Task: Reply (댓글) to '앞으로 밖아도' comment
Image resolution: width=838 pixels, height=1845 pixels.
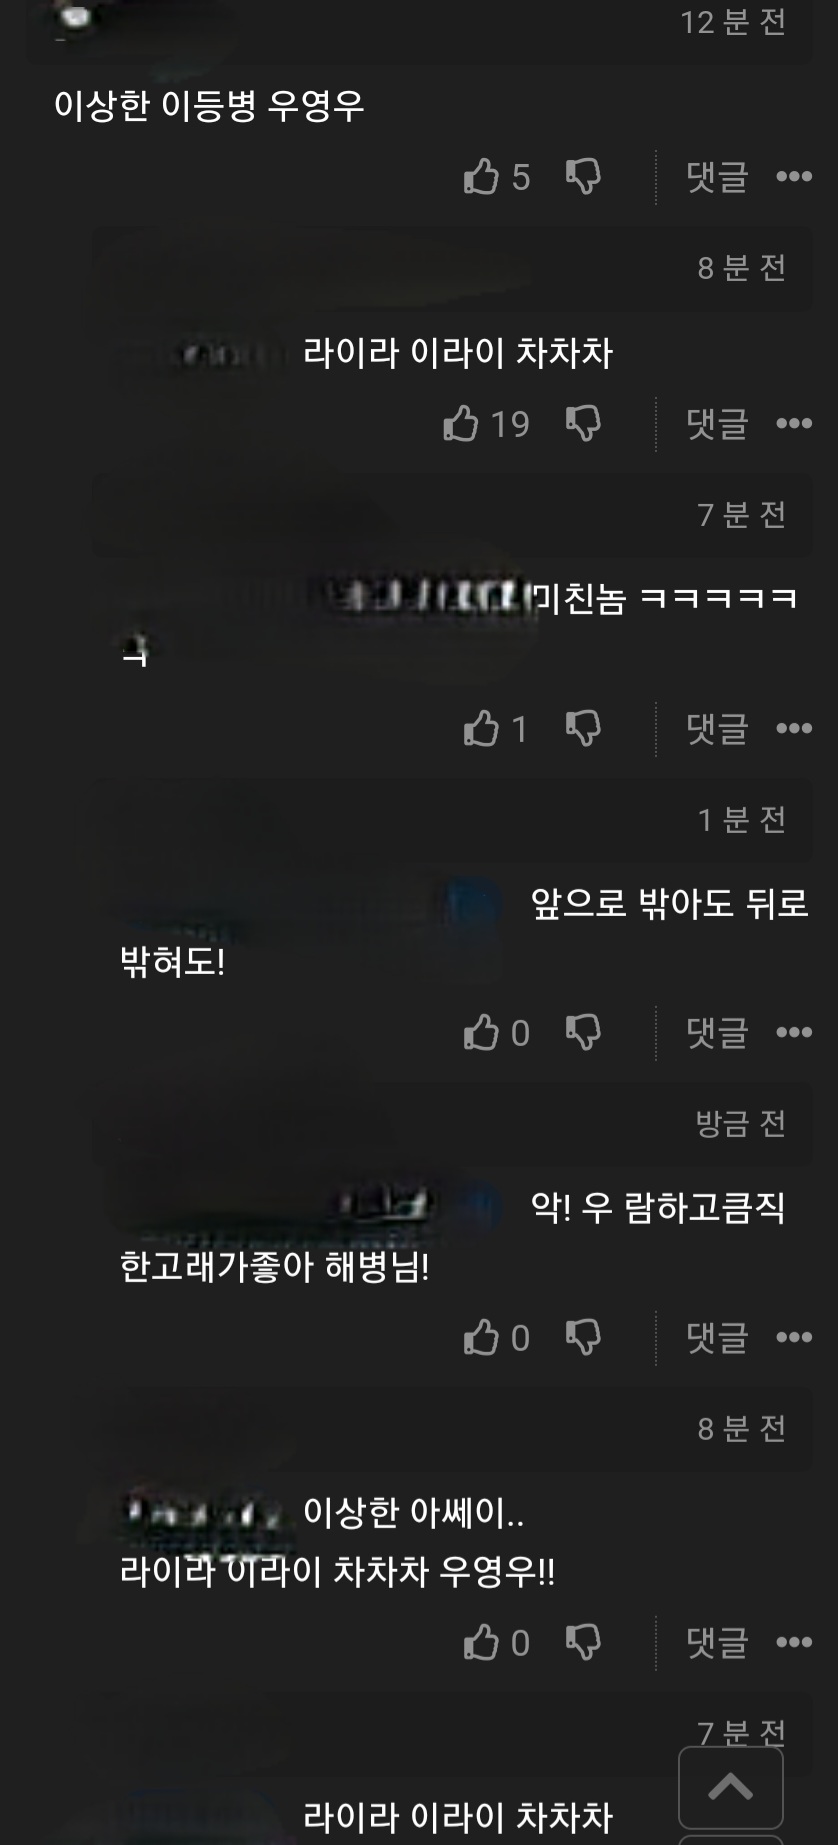Action: tap(717, 1032)
